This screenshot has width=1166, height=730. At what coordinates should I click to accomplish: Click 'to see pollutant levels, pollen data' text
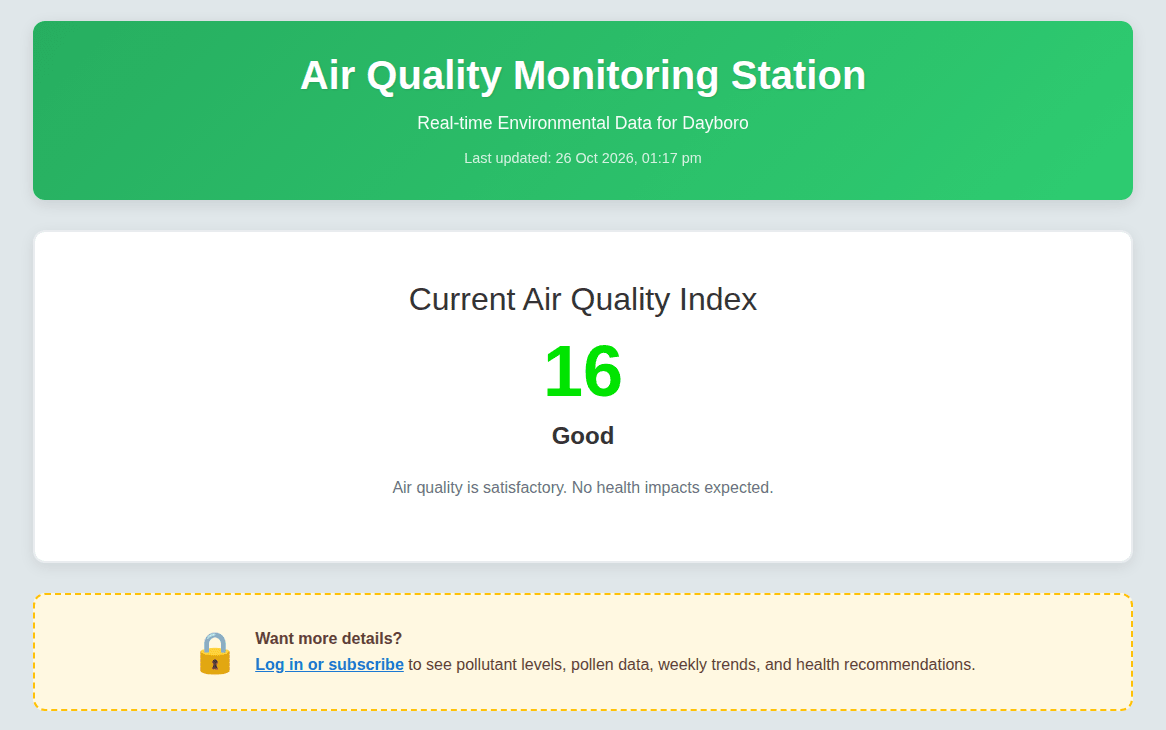tap(692, 665)
